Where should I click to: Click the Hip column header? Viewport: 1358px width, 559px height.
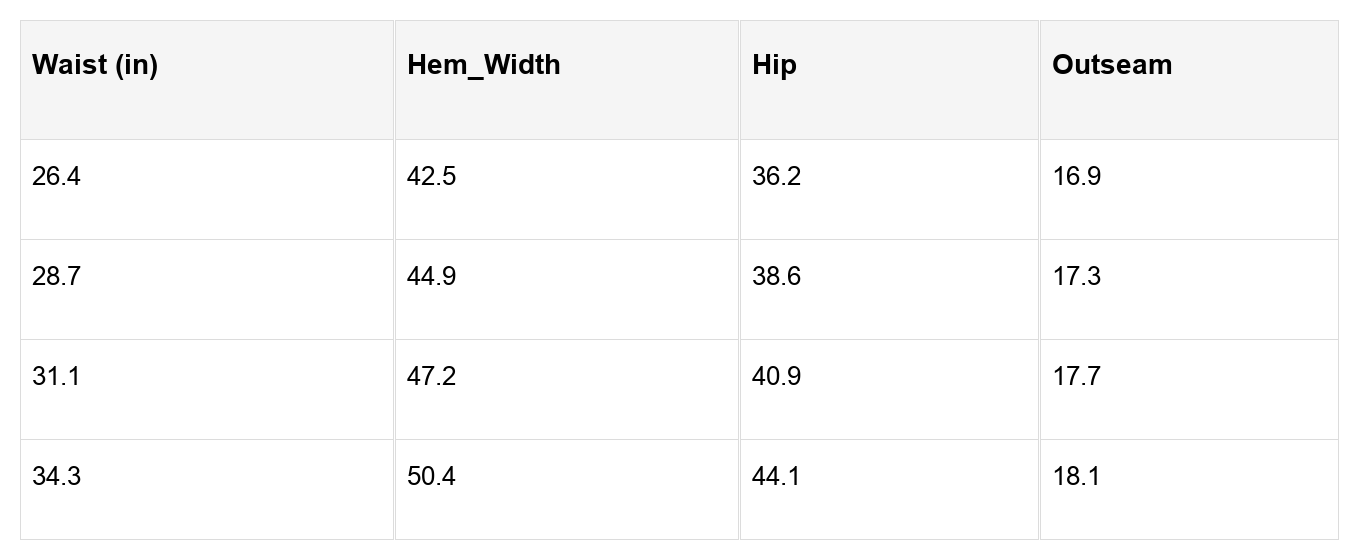[774, 66]
